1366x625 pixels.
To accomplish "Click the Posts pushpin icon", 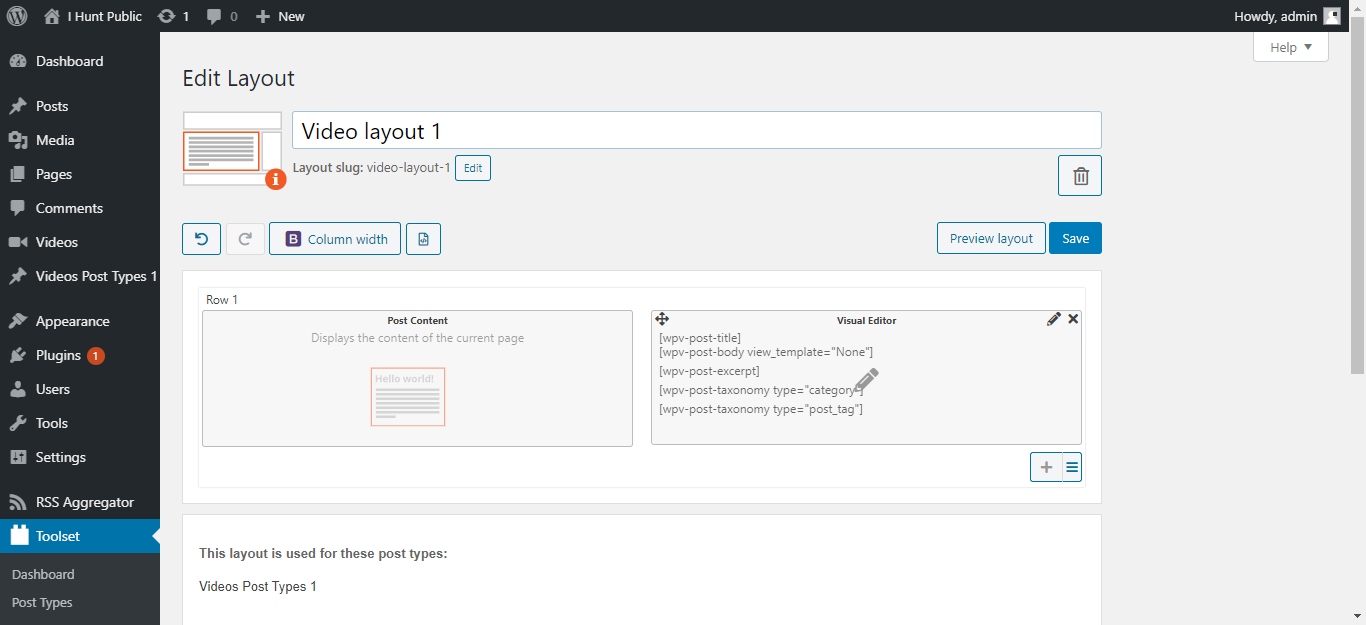I will pyautogui.click(x=18, y=106).
